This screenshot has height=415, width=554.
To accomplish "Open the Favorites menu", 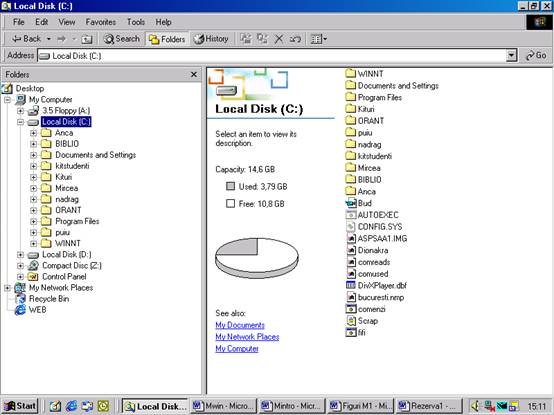I will coord(101,22).
